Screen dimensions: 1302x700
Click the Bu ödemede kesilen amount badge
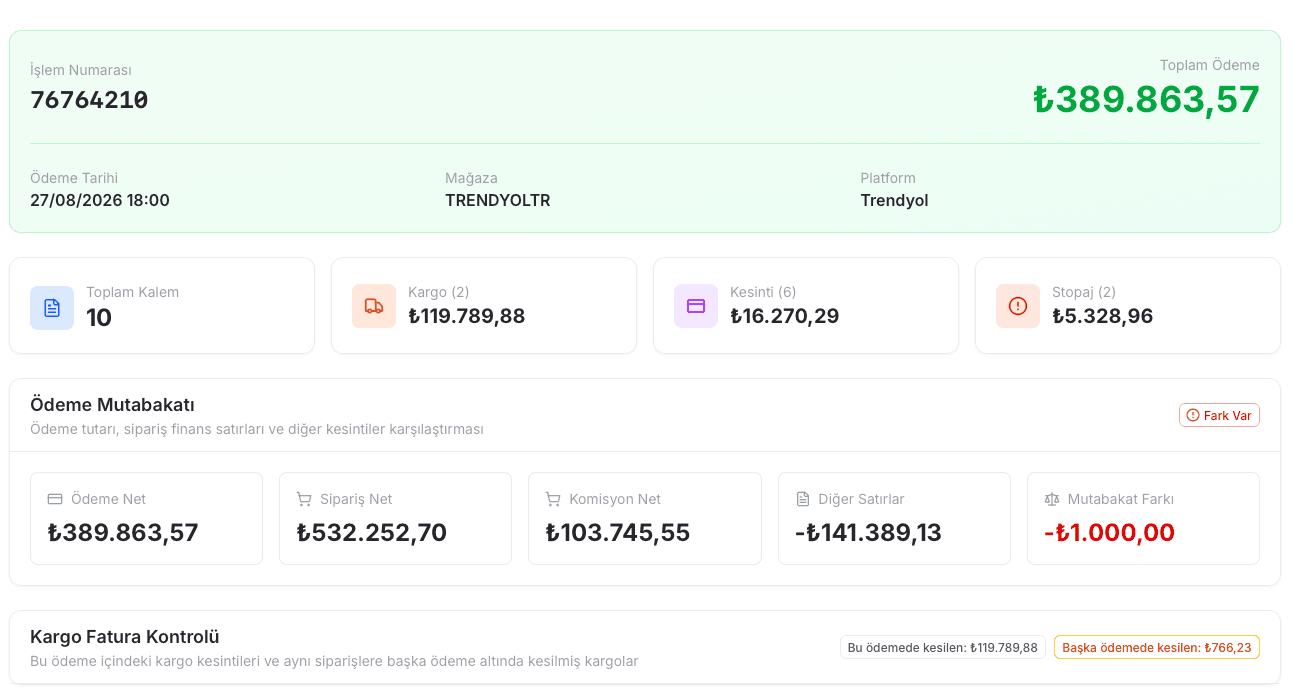943,647
